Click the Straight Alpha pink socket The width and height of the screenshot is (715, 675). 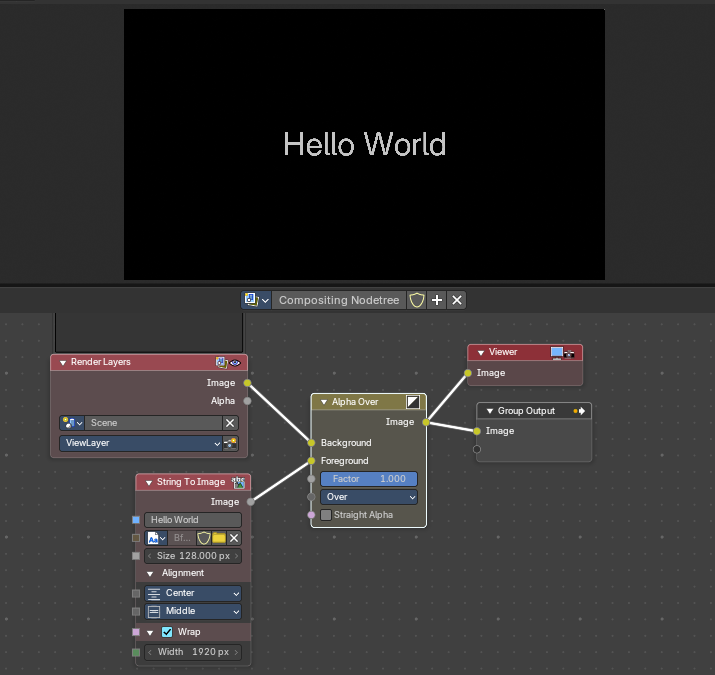(x=311, y=515)
